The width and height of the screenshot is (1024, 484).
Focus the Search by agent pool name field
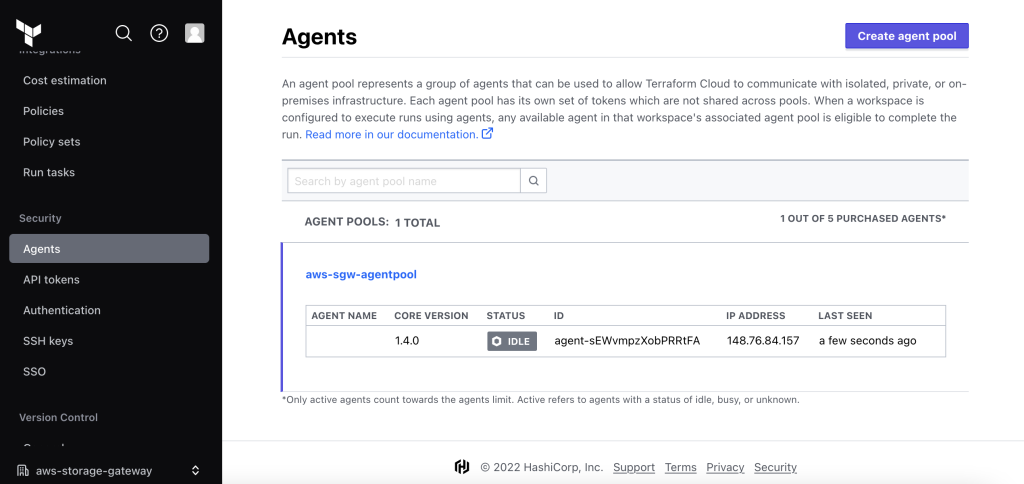404,181
